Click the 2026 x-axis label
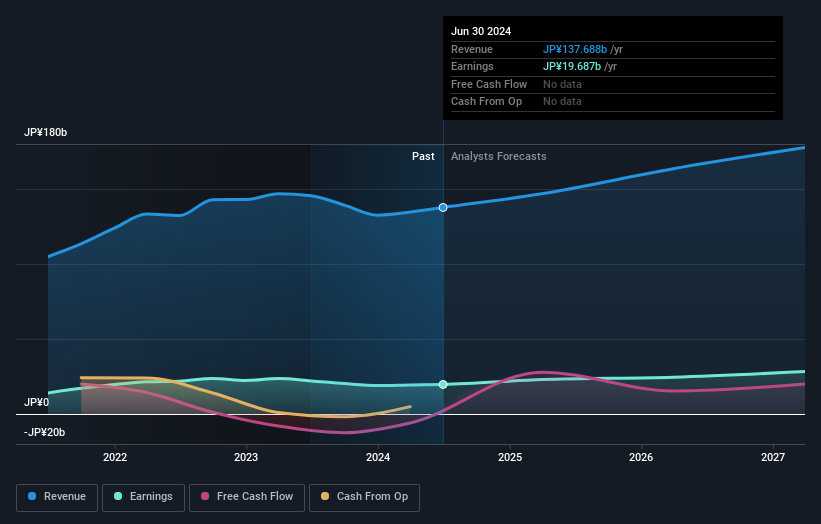The image size is (821, 524). [x=641, y=457]
